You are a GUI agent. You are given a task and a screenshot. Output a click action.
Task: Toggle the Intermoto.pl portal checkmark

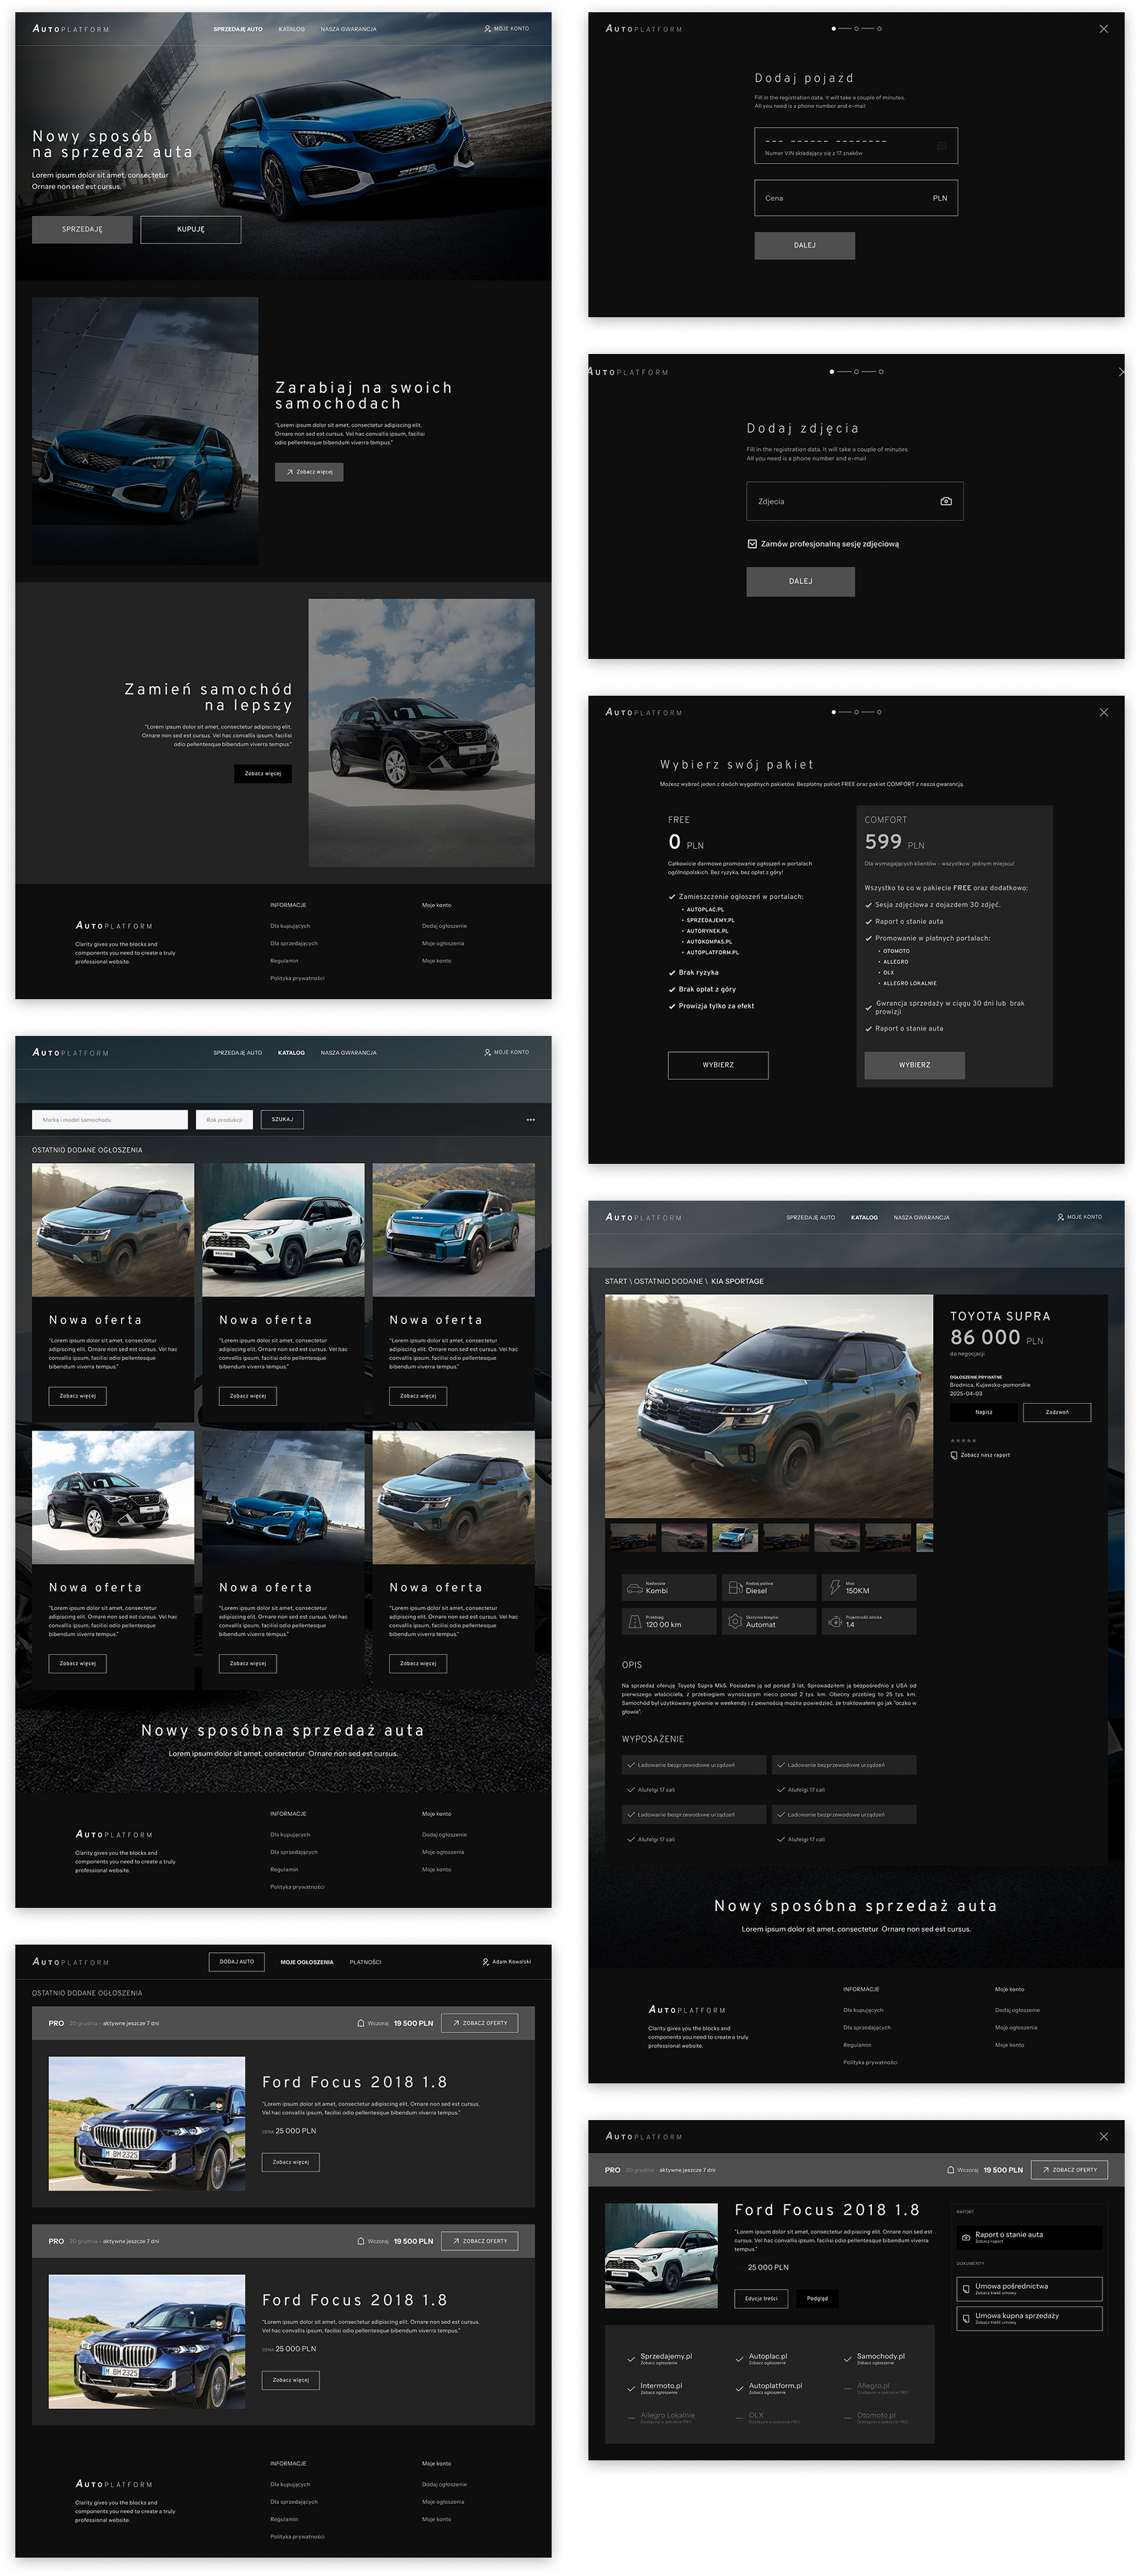point(631,2389)
